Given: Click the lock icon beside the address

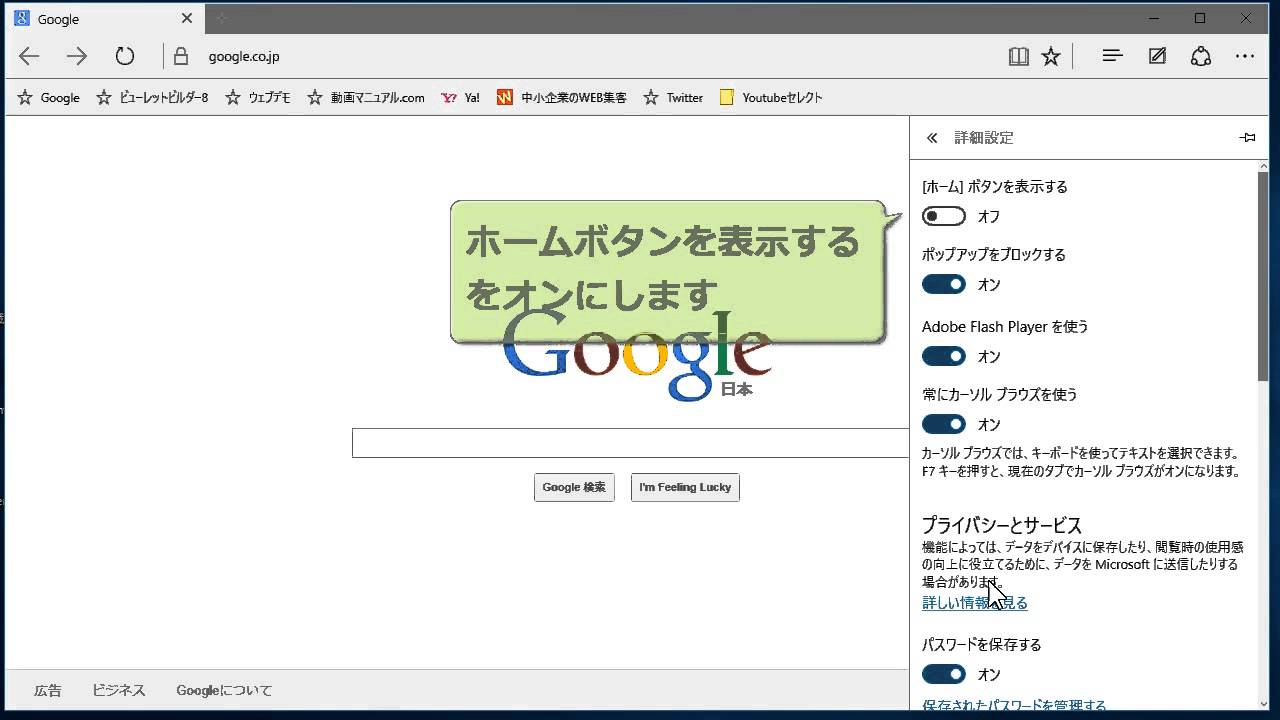Looking at the screenshot, I should click(x=181, y=56).
